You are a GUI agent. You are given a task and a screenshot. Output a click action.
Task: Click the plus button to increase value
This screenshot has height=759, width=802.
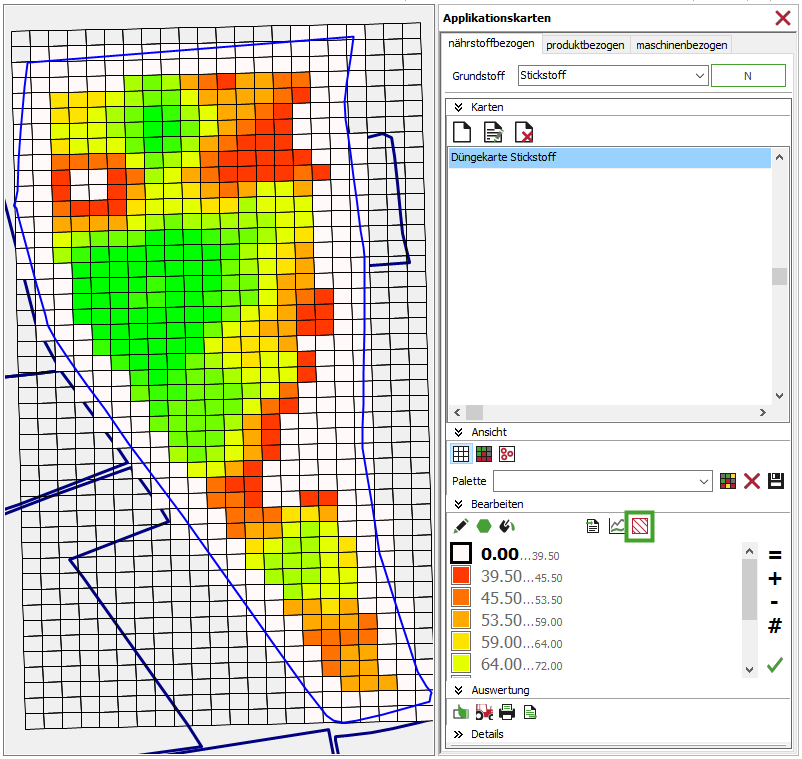[775, 579]
